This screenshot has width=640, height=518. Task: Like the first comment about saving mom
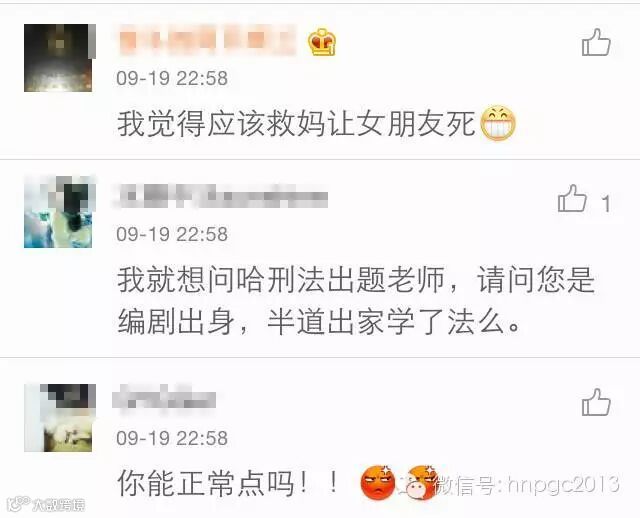pyautogui.click(x=596, y=42)
